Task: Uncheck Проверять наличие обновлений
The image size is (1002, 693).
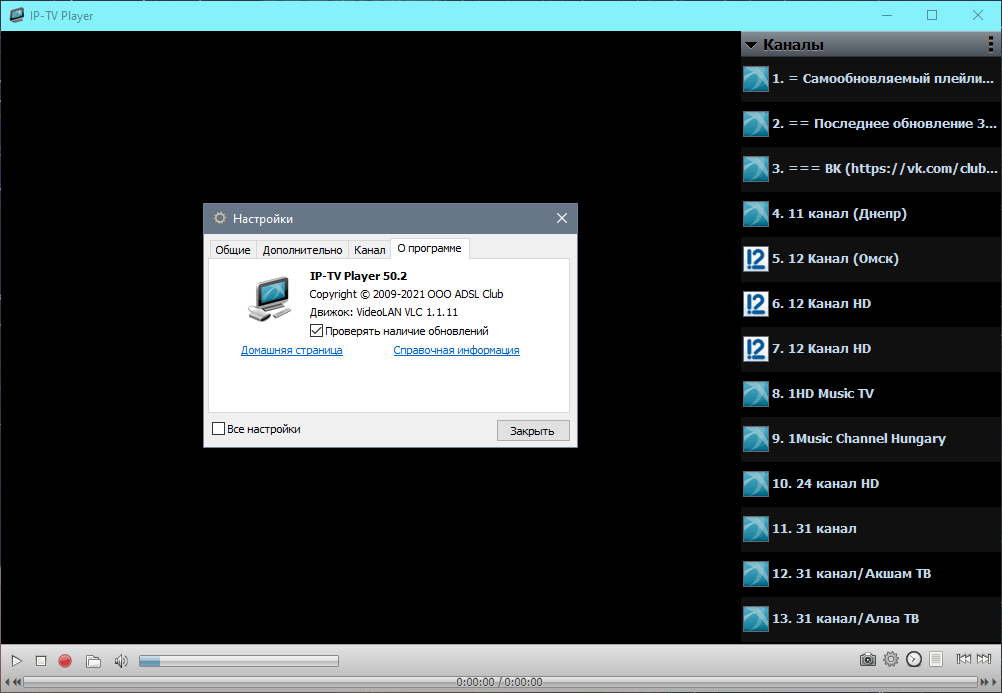Action: click(x=316, y=331)
